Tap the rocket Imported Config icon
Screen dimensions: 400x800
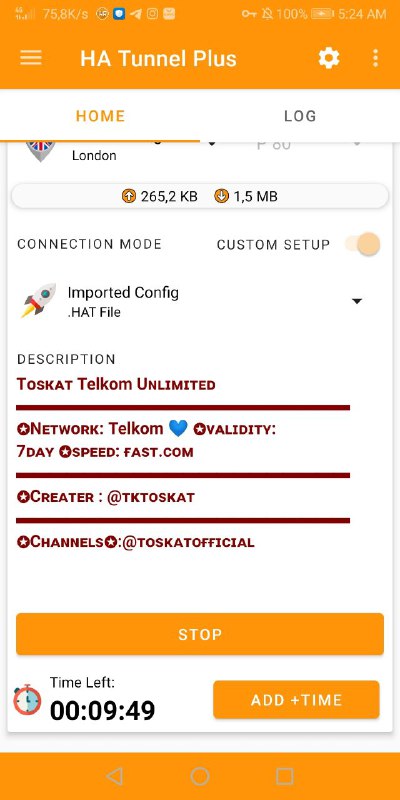click(x=38, y=301)
